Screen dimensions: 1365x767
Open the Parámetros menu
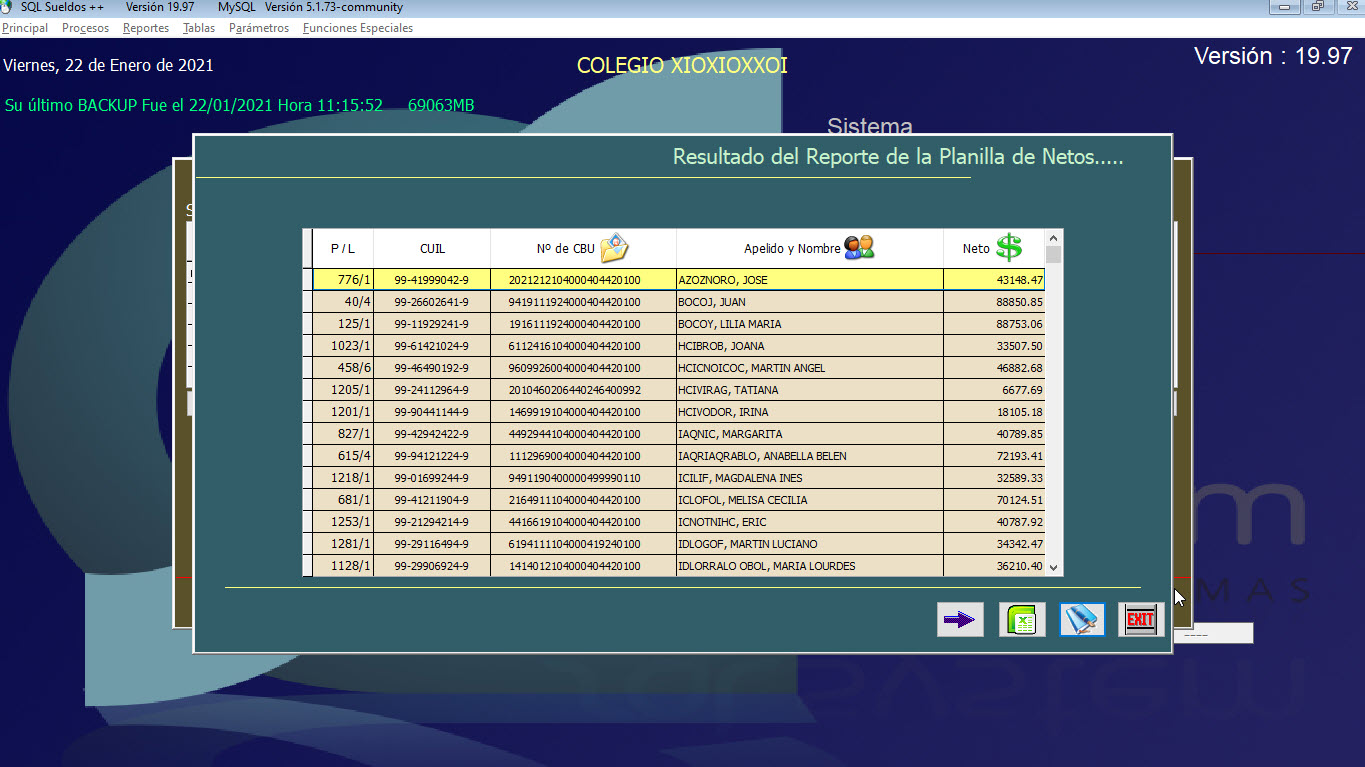point(259,28)
